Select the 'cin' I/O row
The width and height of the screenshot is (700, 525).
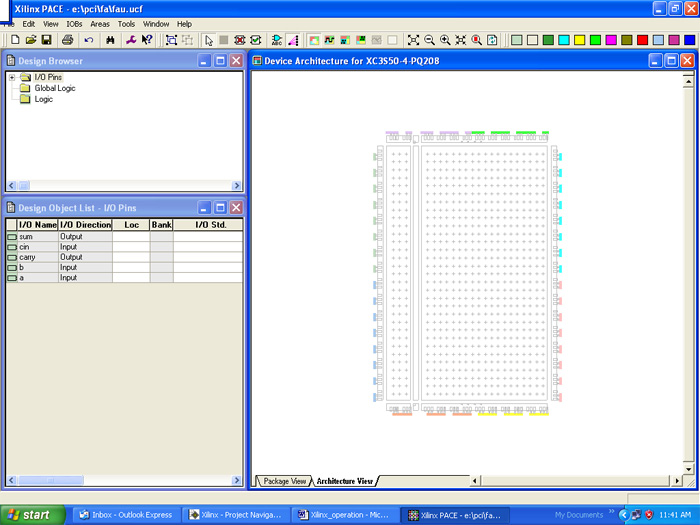tap(125, 246)
